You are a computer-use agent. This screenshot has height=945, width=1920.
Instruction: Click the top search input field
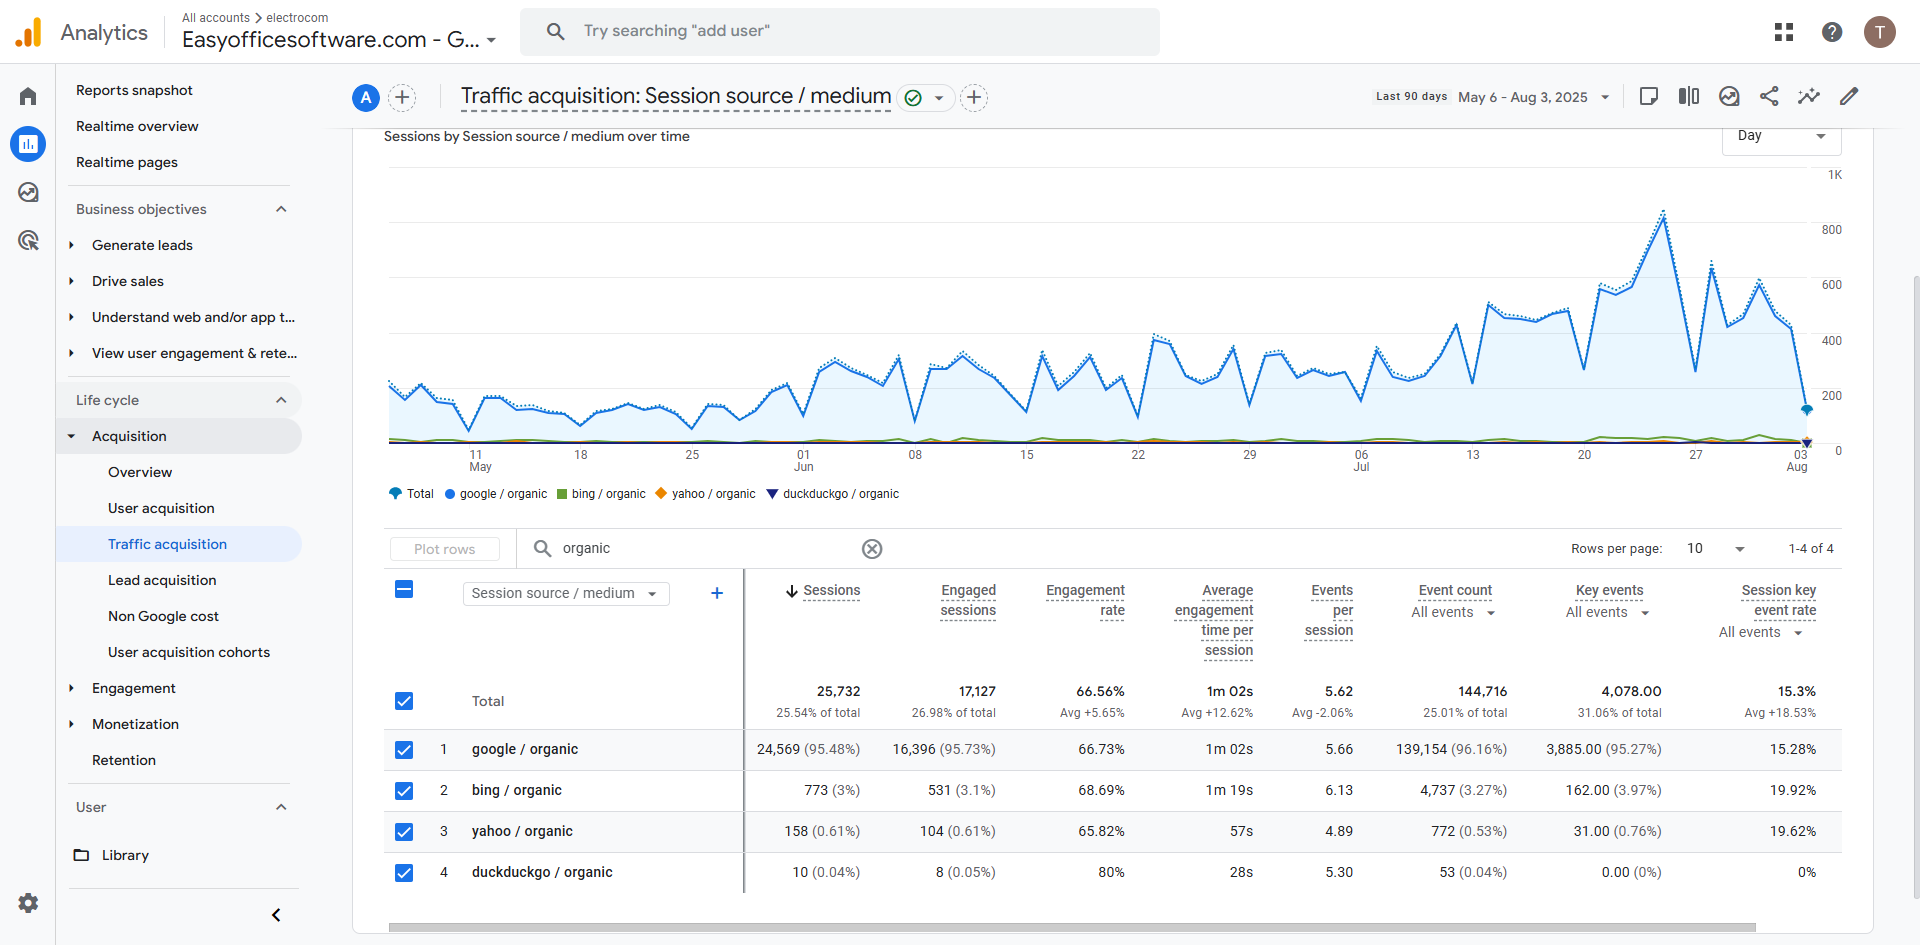pyautogui.click(x=840, y=31)
